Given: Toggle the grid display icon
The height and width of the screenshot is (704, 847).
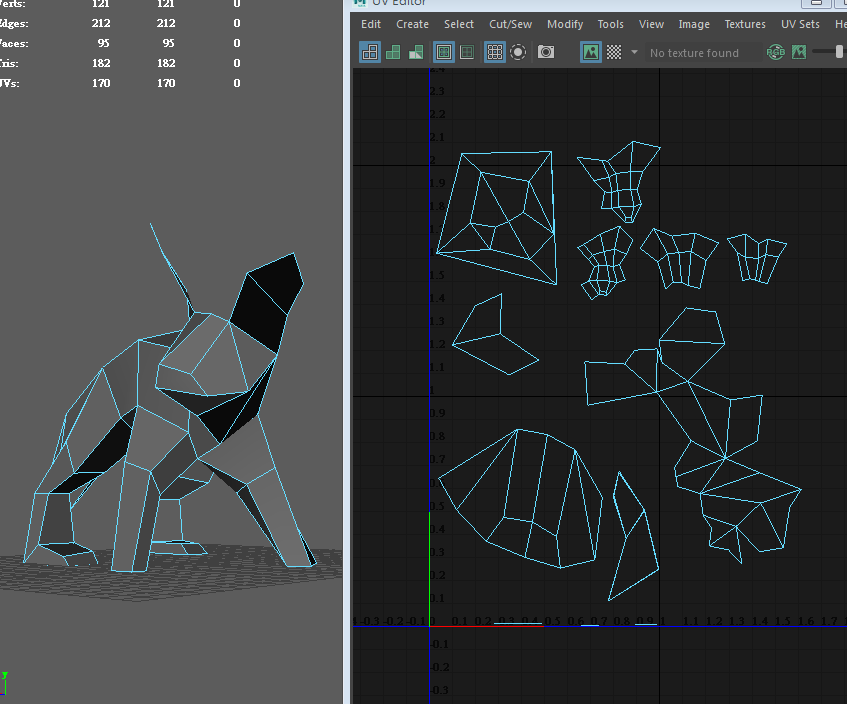Looking at the screenshot, I should [x=495, y=52].
